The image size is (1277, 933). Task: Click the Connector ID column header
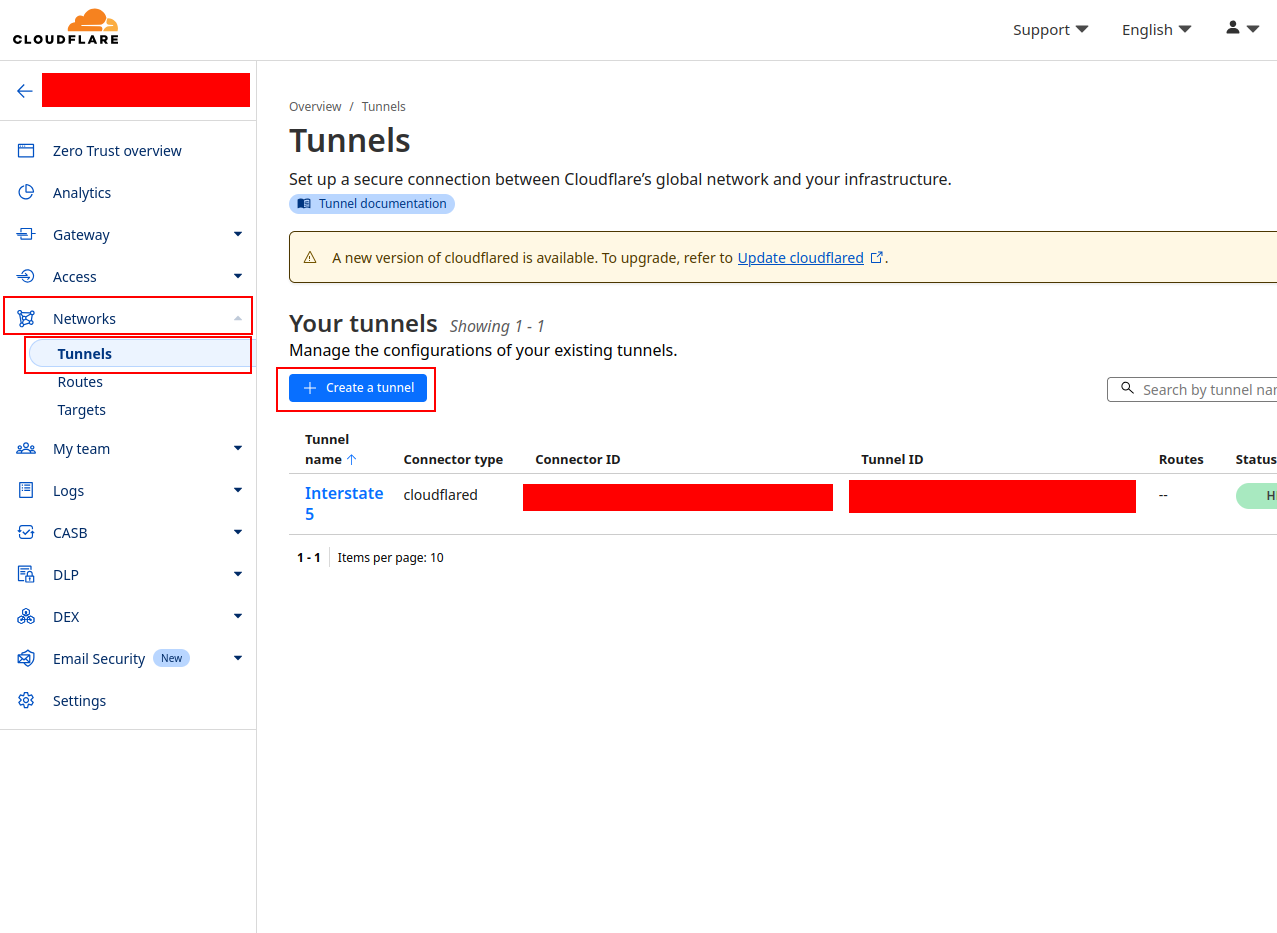click(578, 460)
